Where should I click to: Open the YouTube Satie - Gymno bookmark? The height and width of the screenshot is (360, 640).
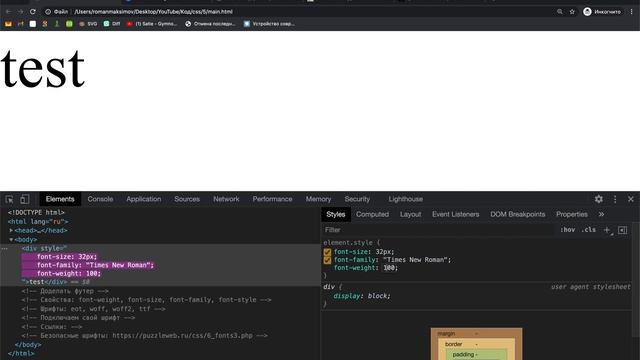point(151,24)
